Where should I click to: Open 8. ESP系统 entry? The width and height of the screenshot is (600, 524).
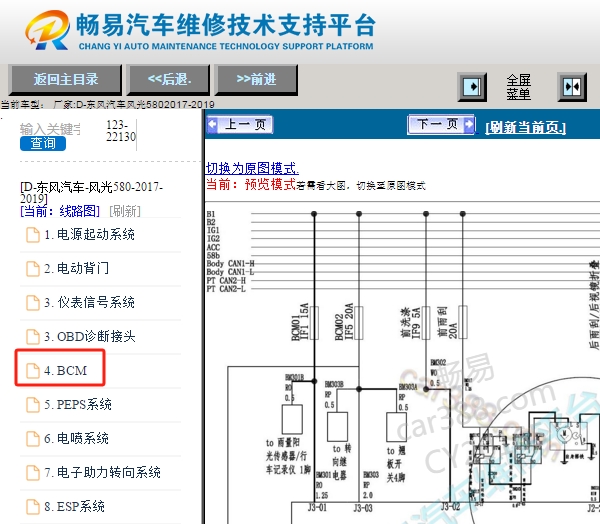tap(74, 507)
